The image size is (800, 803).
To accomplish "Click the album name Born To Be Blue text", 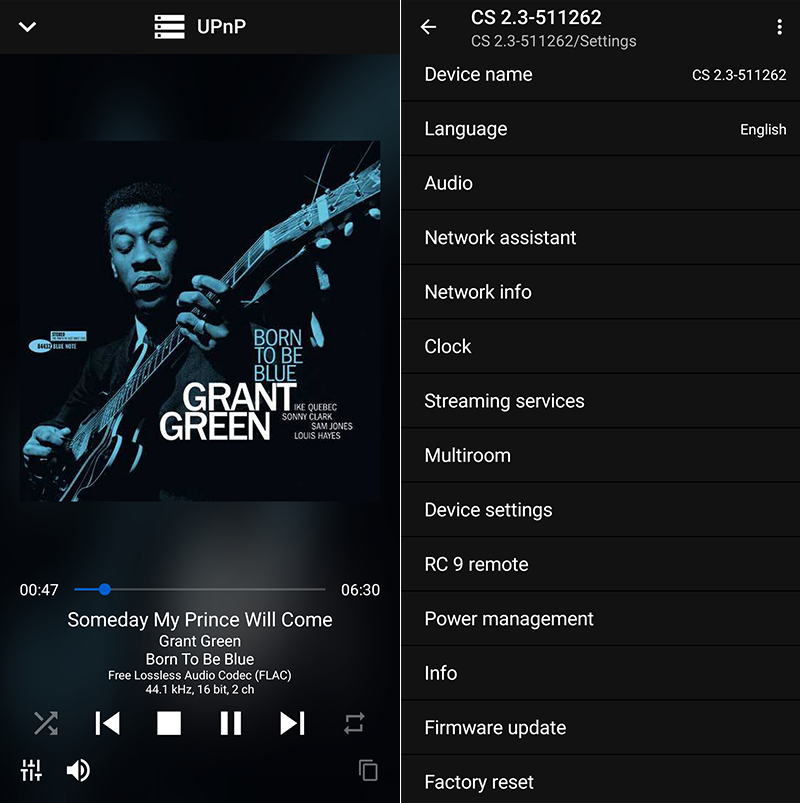I will click(200, 659).
